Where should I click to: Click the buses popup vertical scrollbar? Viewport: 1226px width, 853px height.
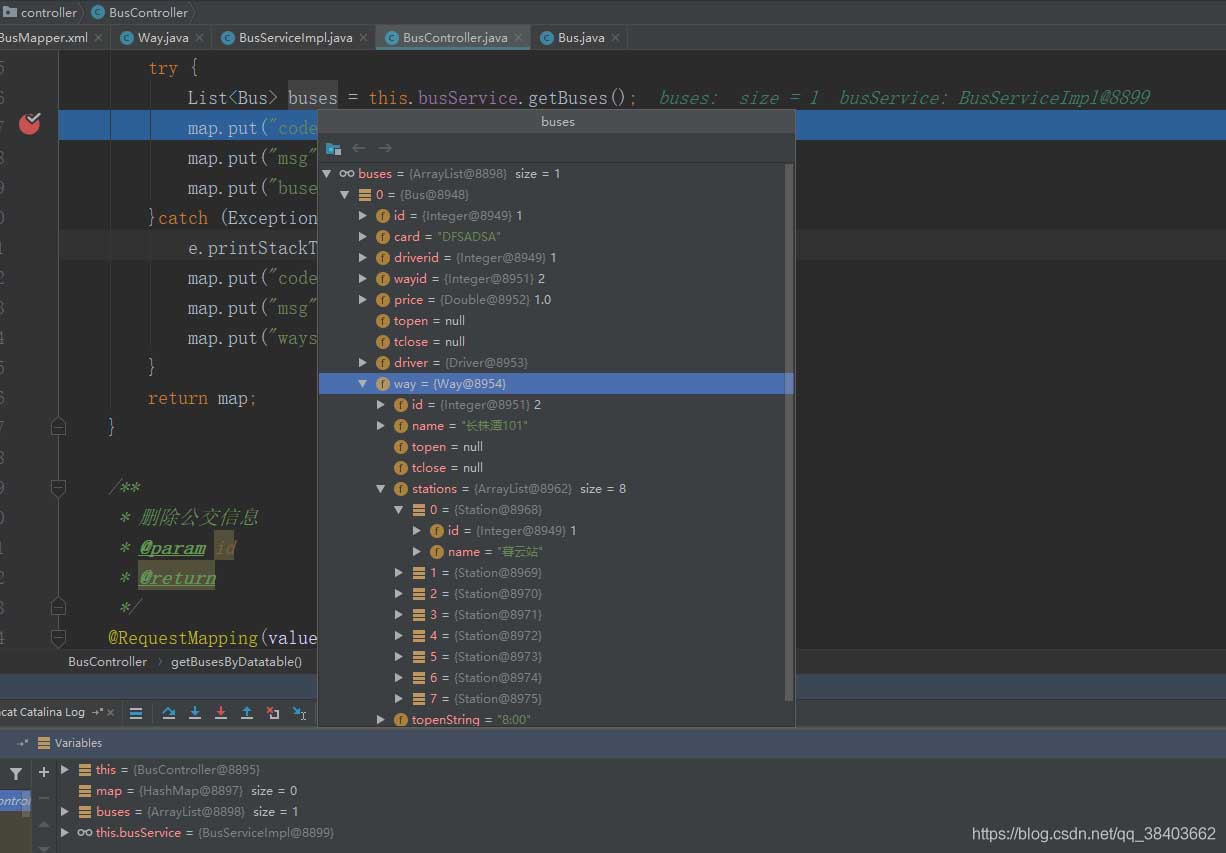point(789,430)
